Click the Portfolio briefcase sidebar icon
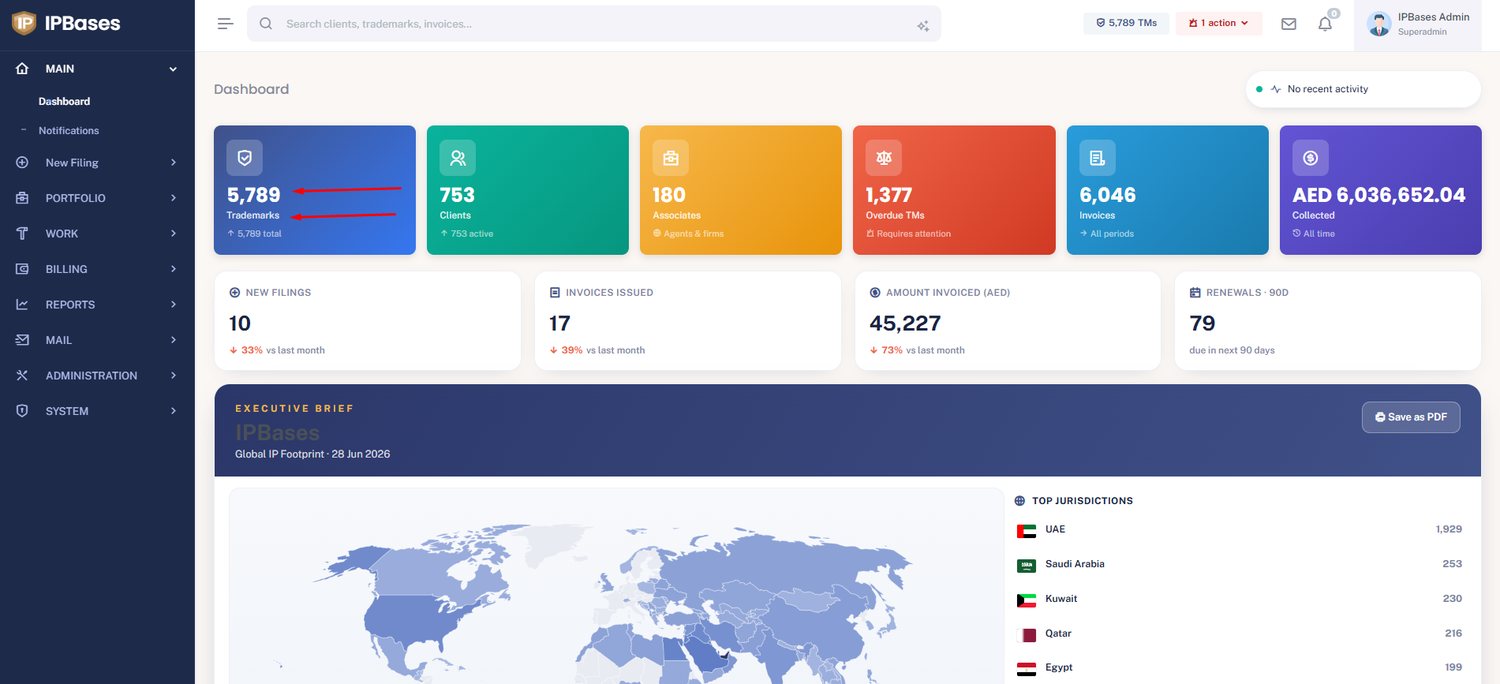 [22, 198]
